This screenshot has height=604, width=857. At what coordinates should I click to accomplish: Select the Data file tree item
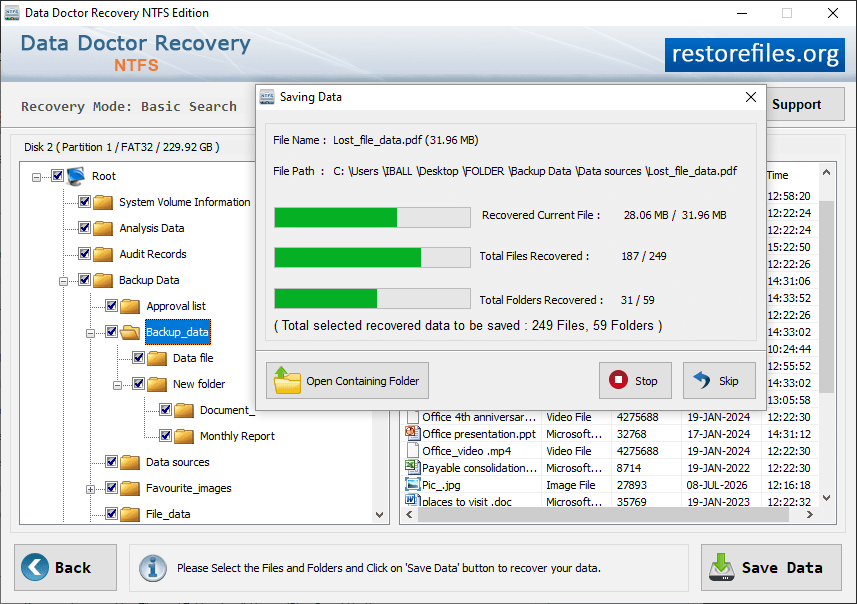point(193,358)
